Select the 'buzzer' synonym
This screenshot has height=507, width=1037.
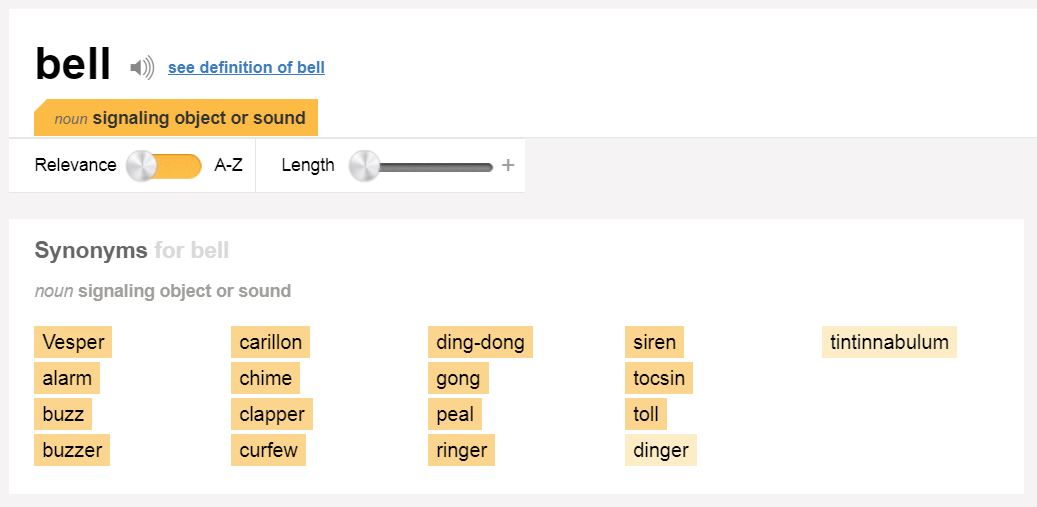(72, 450)
